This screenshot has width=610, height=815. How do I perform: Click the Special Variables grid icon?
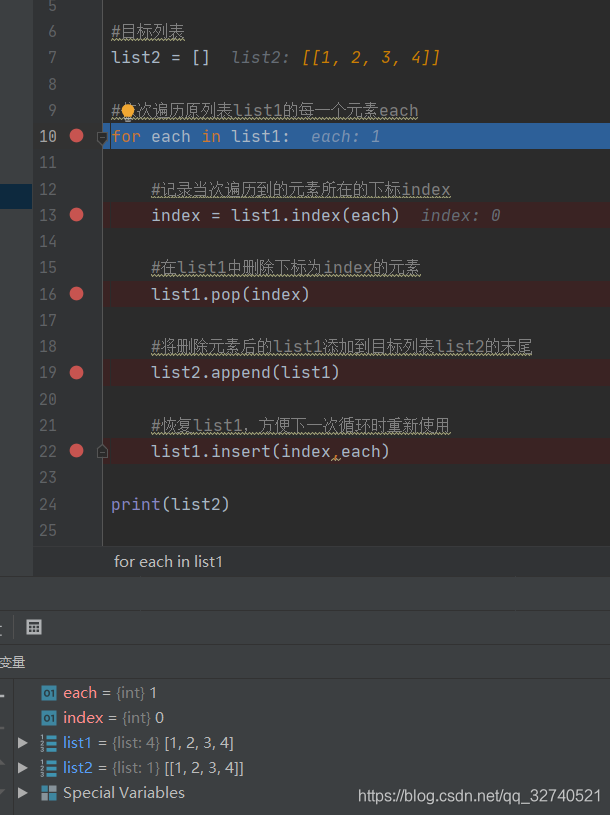pos(49,793)
